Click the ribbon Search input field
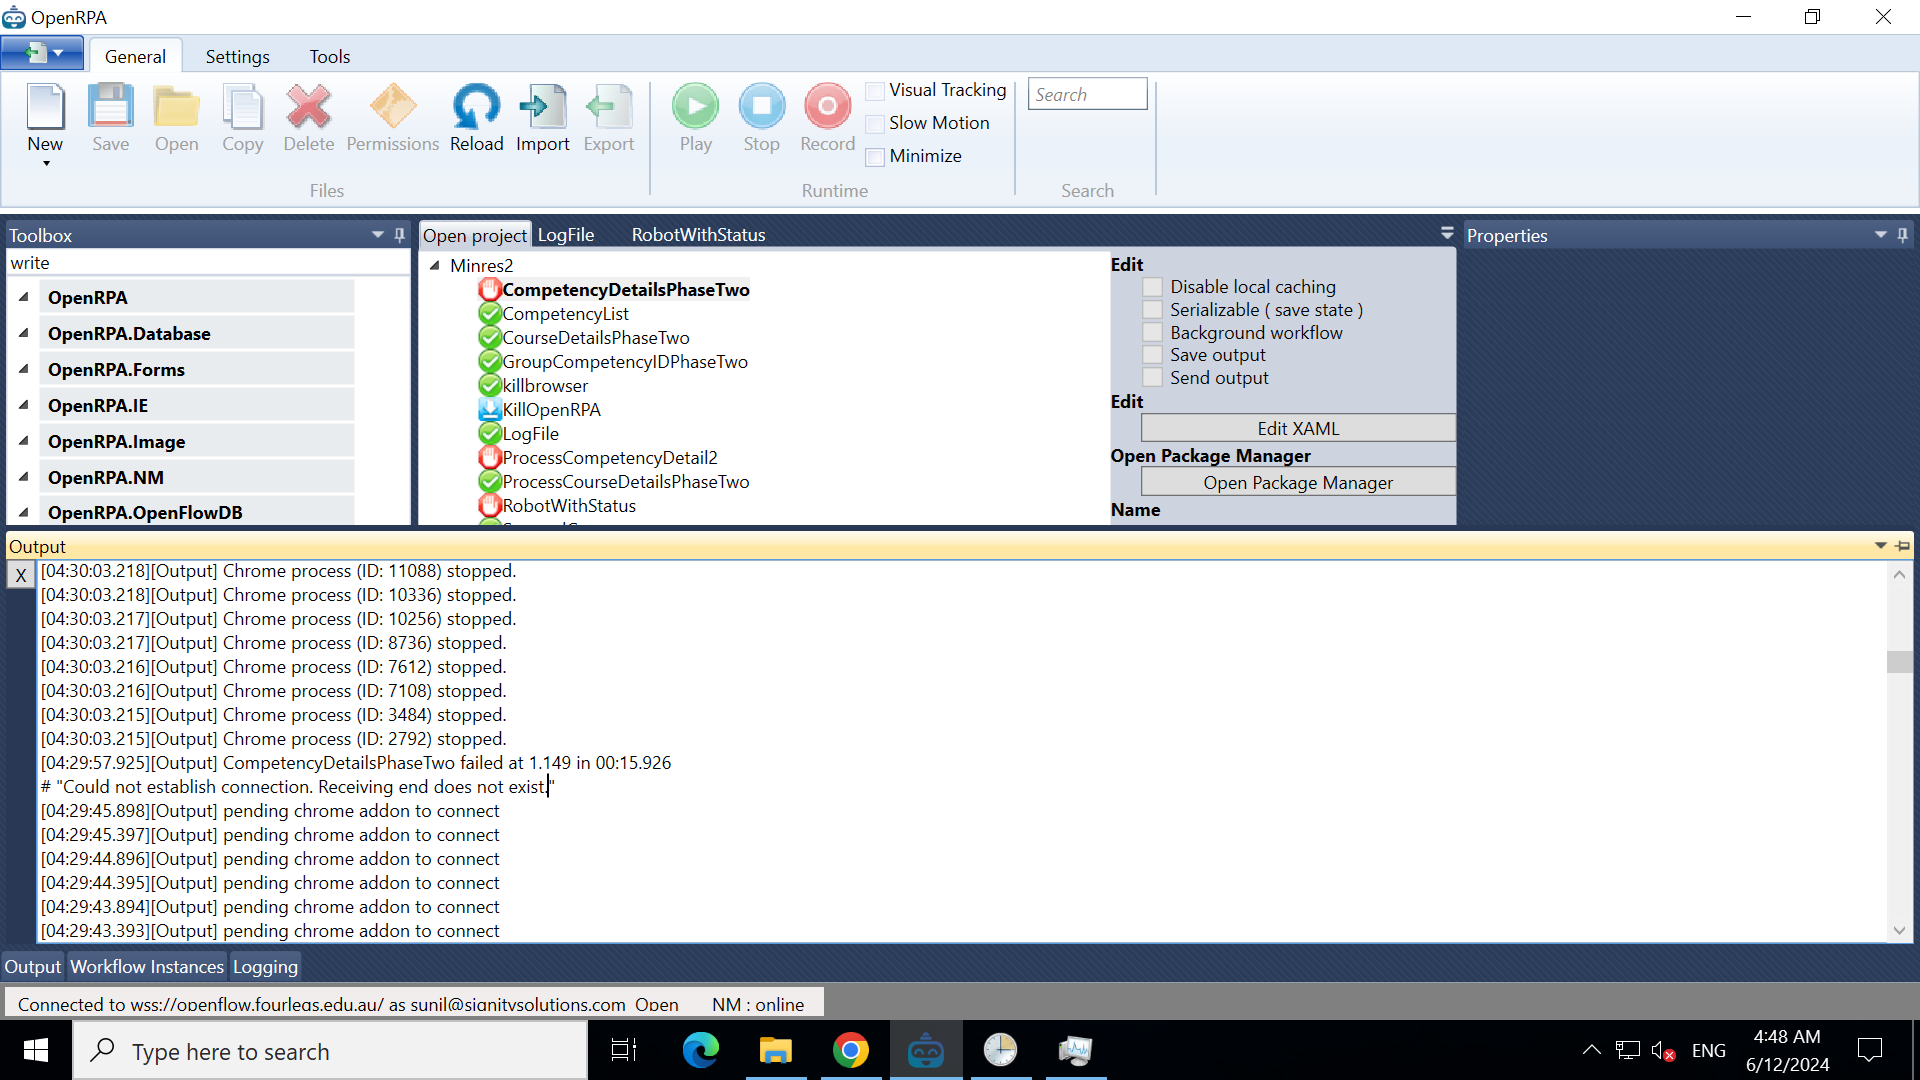Screen dimensions: 1920x1080 tap(1087, 94)
